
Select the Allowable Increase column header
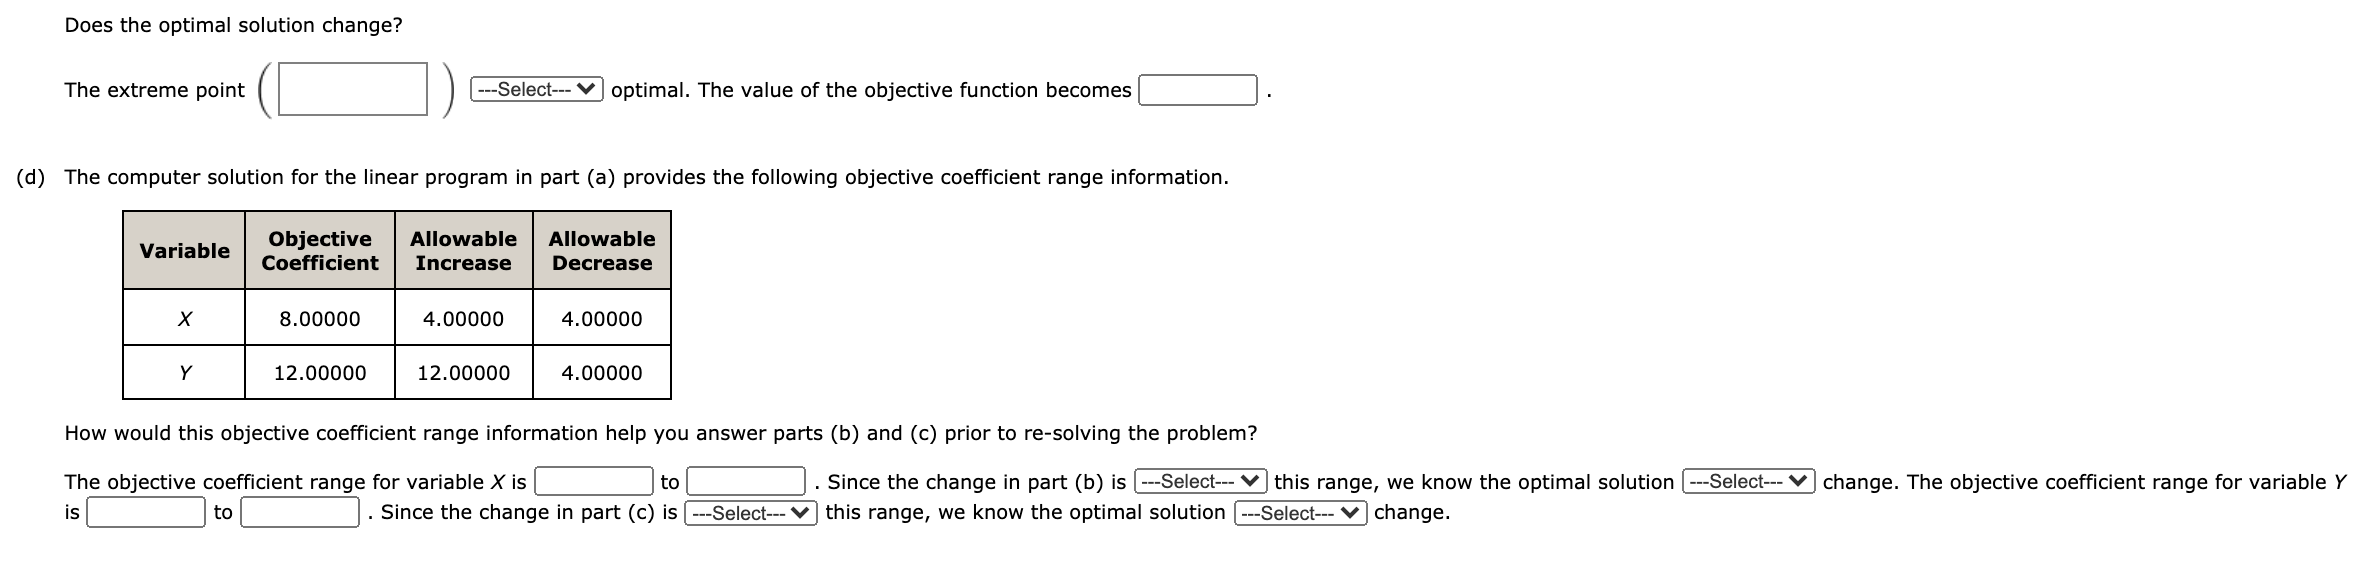coord(462,251)
